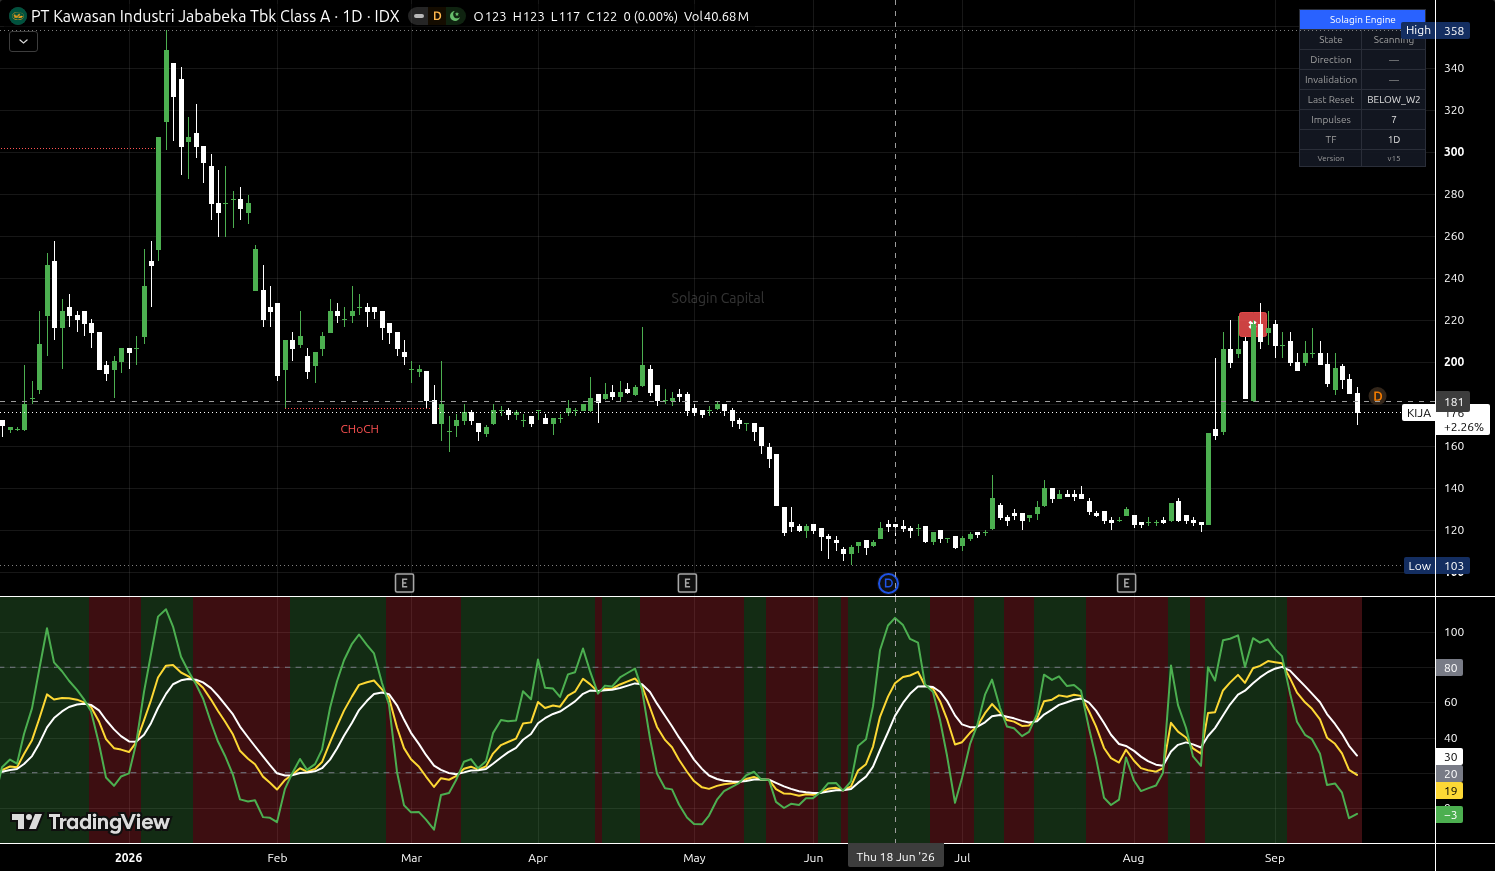
Task: Click the High 358 price label
Action: (1436, 31)
